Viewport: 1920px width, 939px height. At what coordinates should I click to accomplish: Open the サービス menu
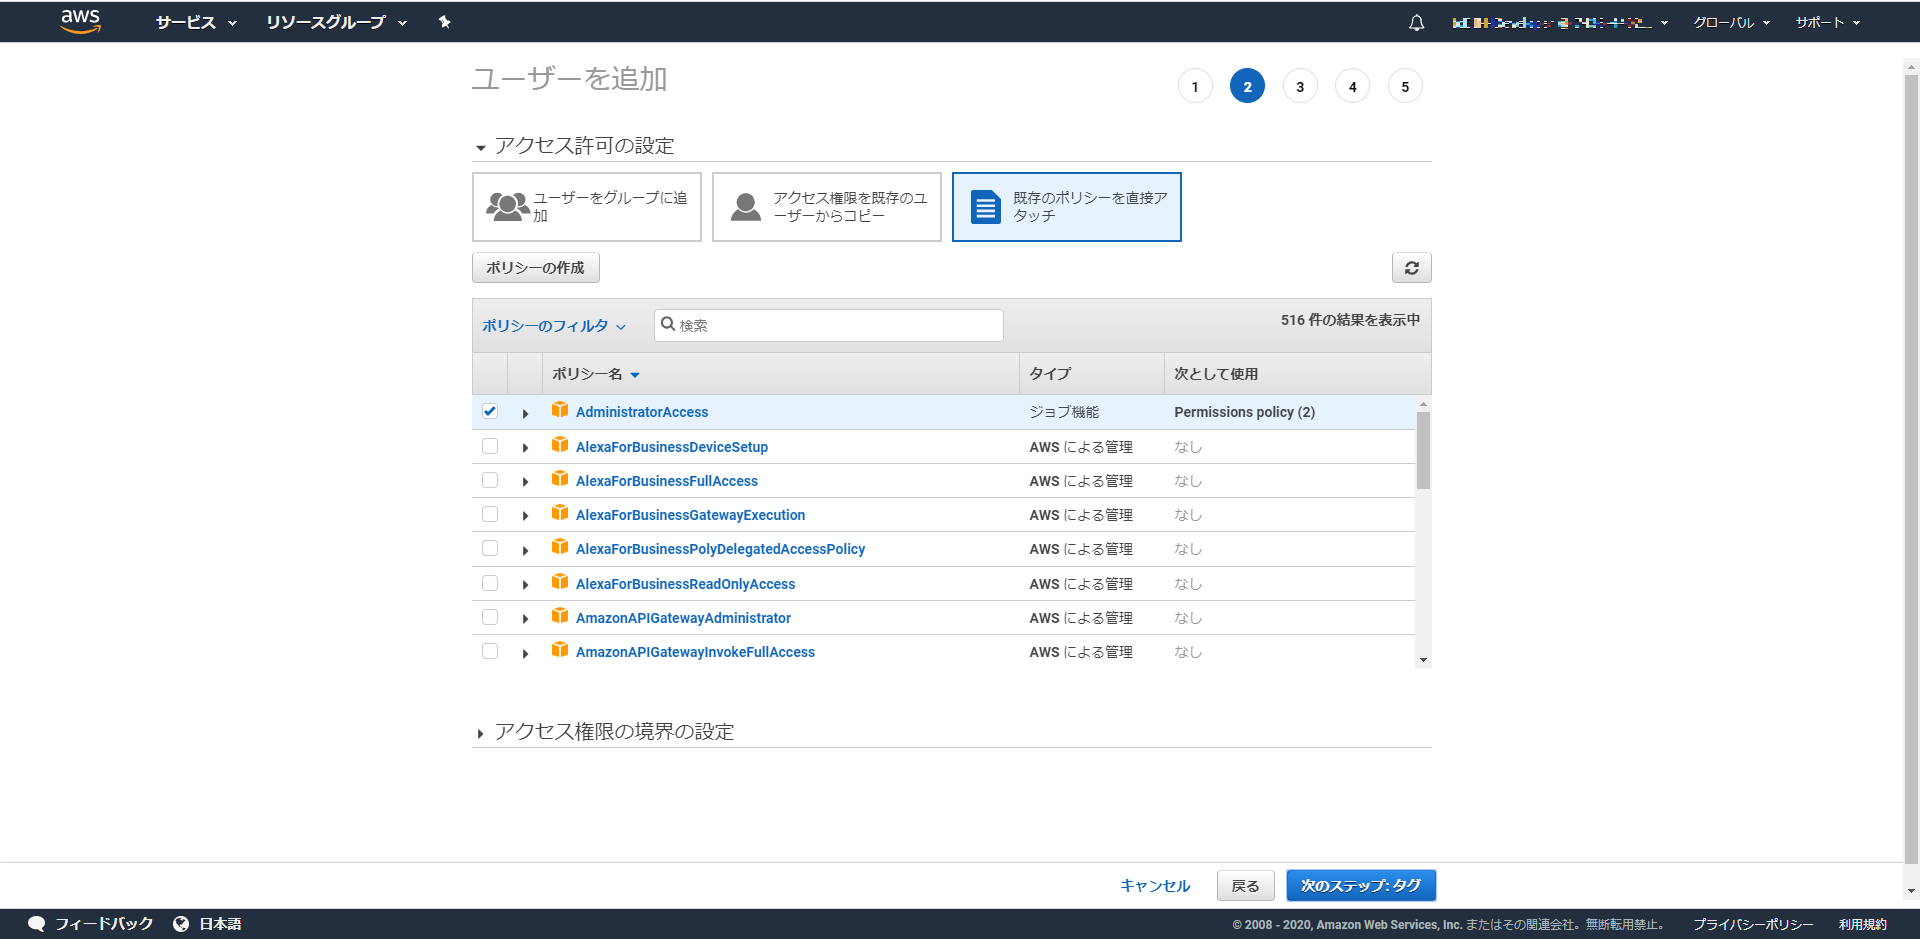pyautogui.click(x=196, y=22)
